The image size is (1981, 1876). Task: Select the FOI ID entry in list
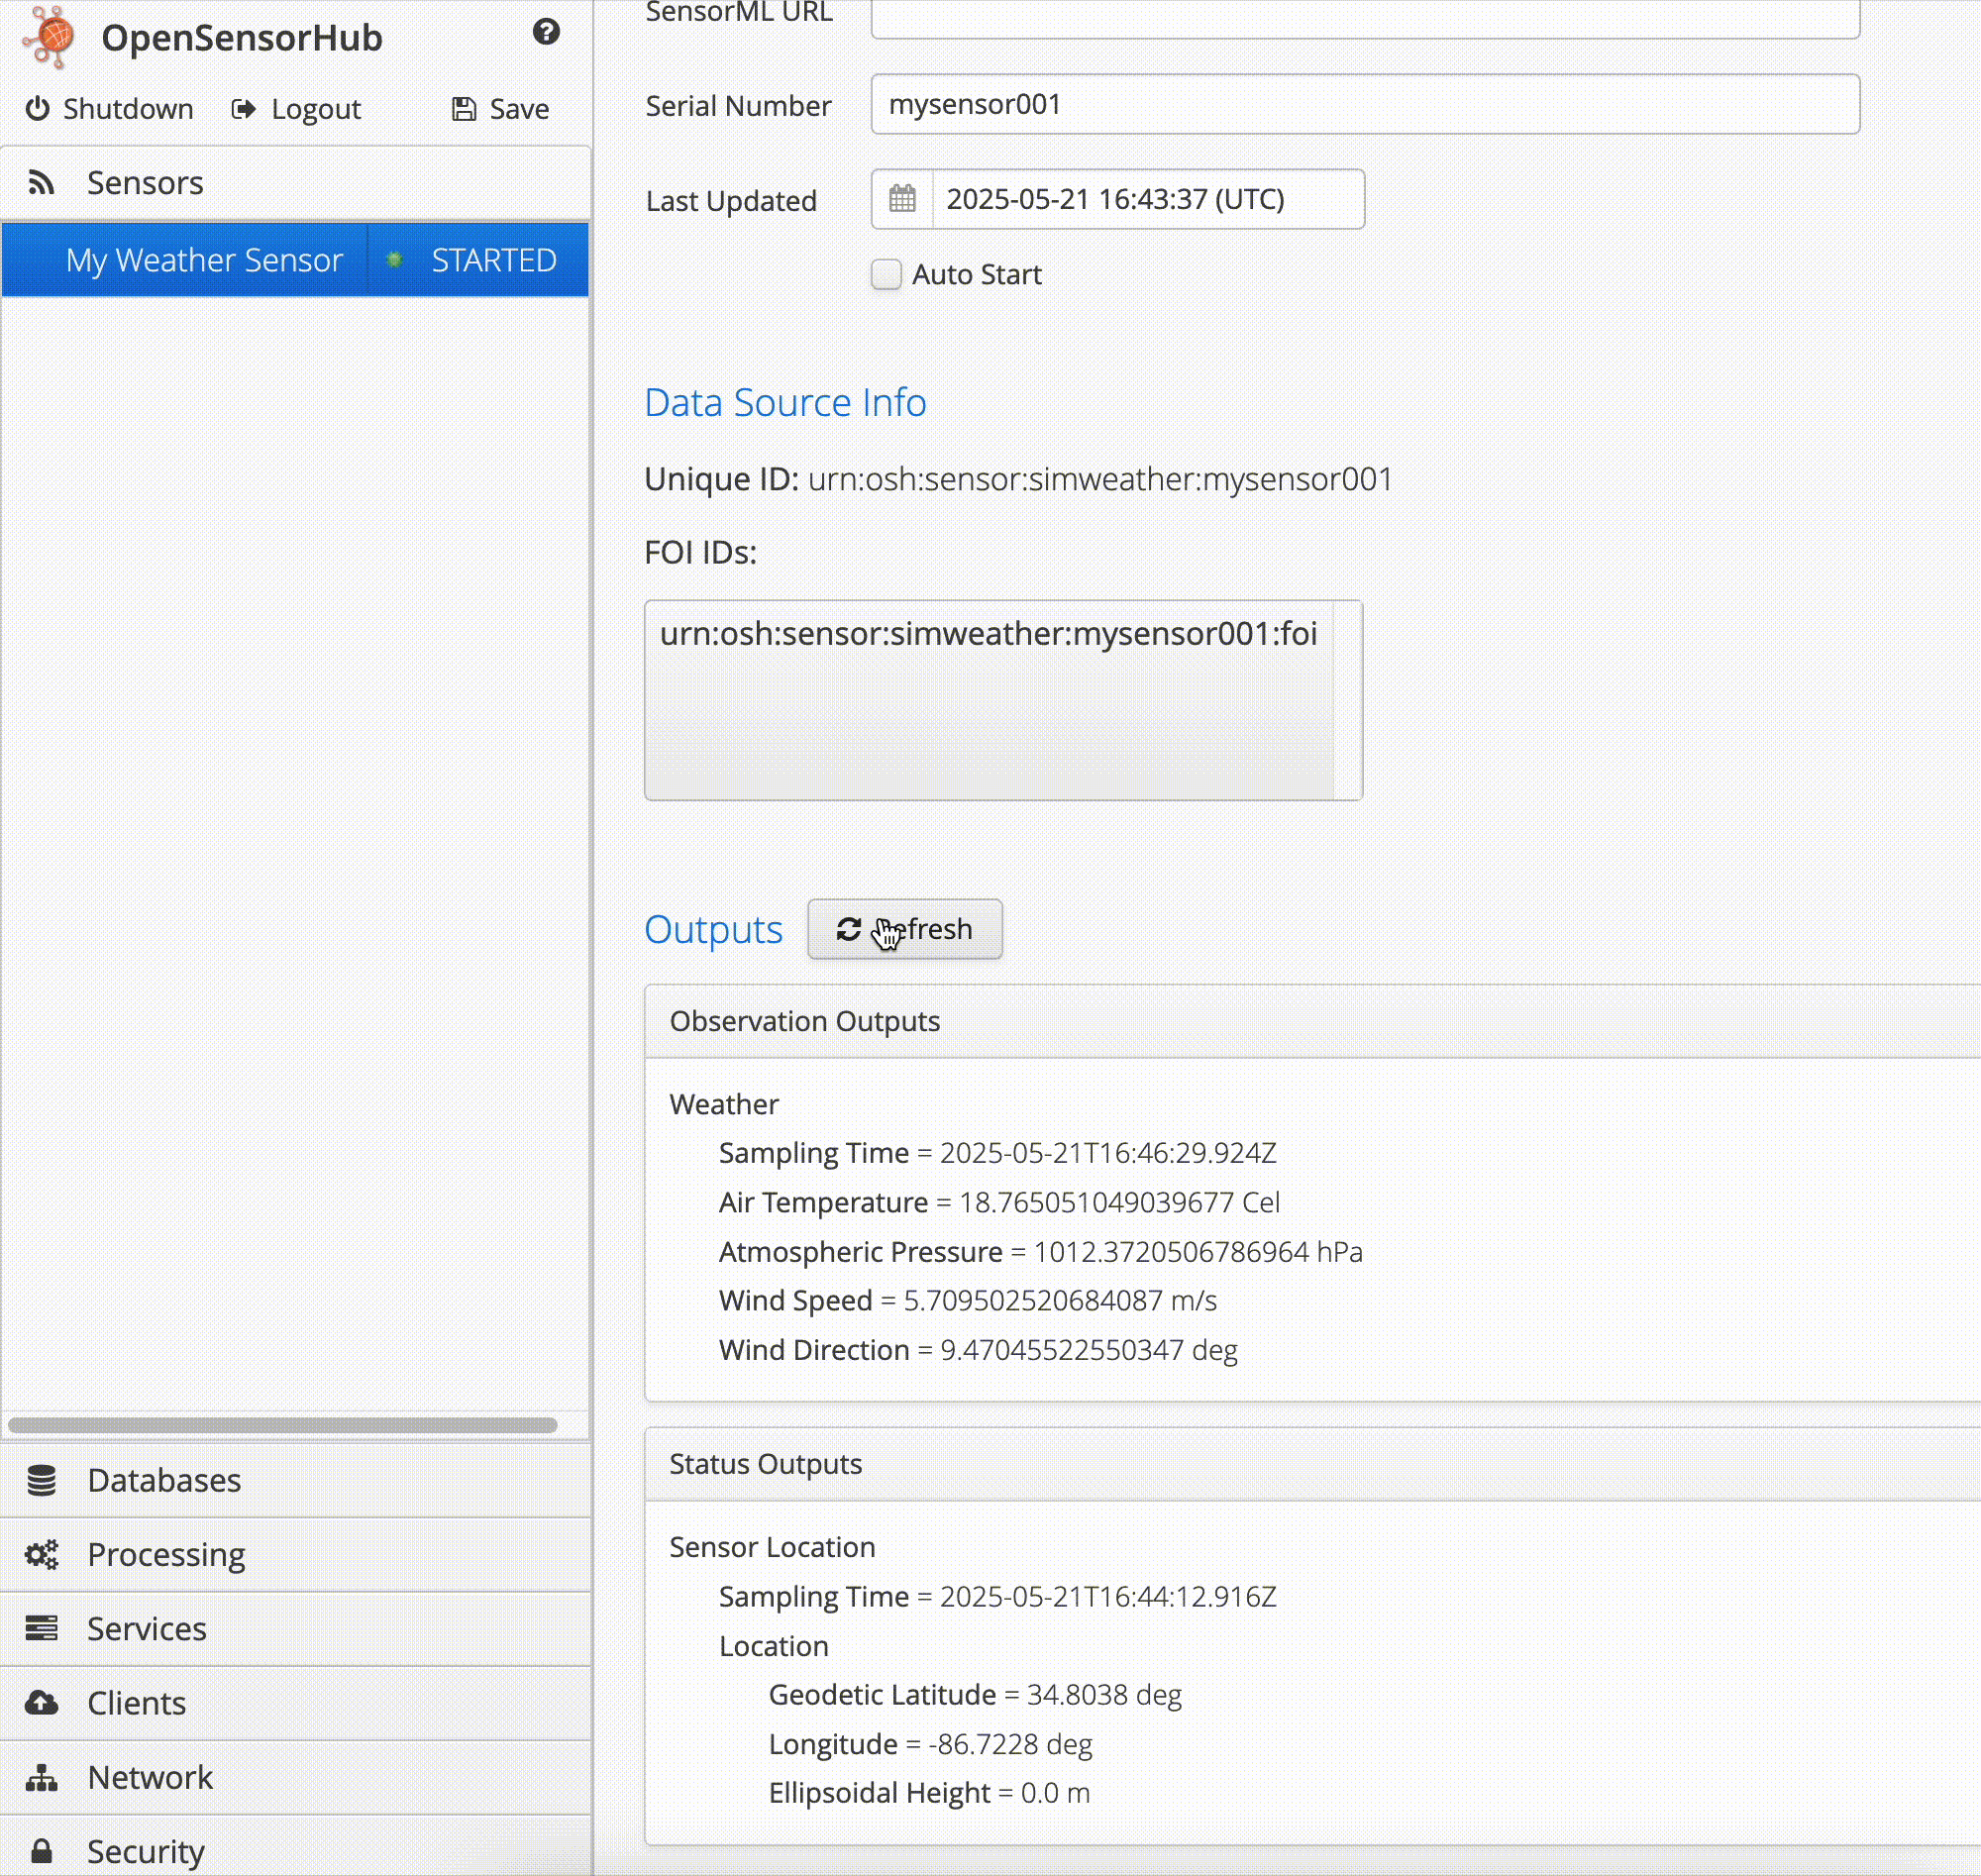point(988,634)
